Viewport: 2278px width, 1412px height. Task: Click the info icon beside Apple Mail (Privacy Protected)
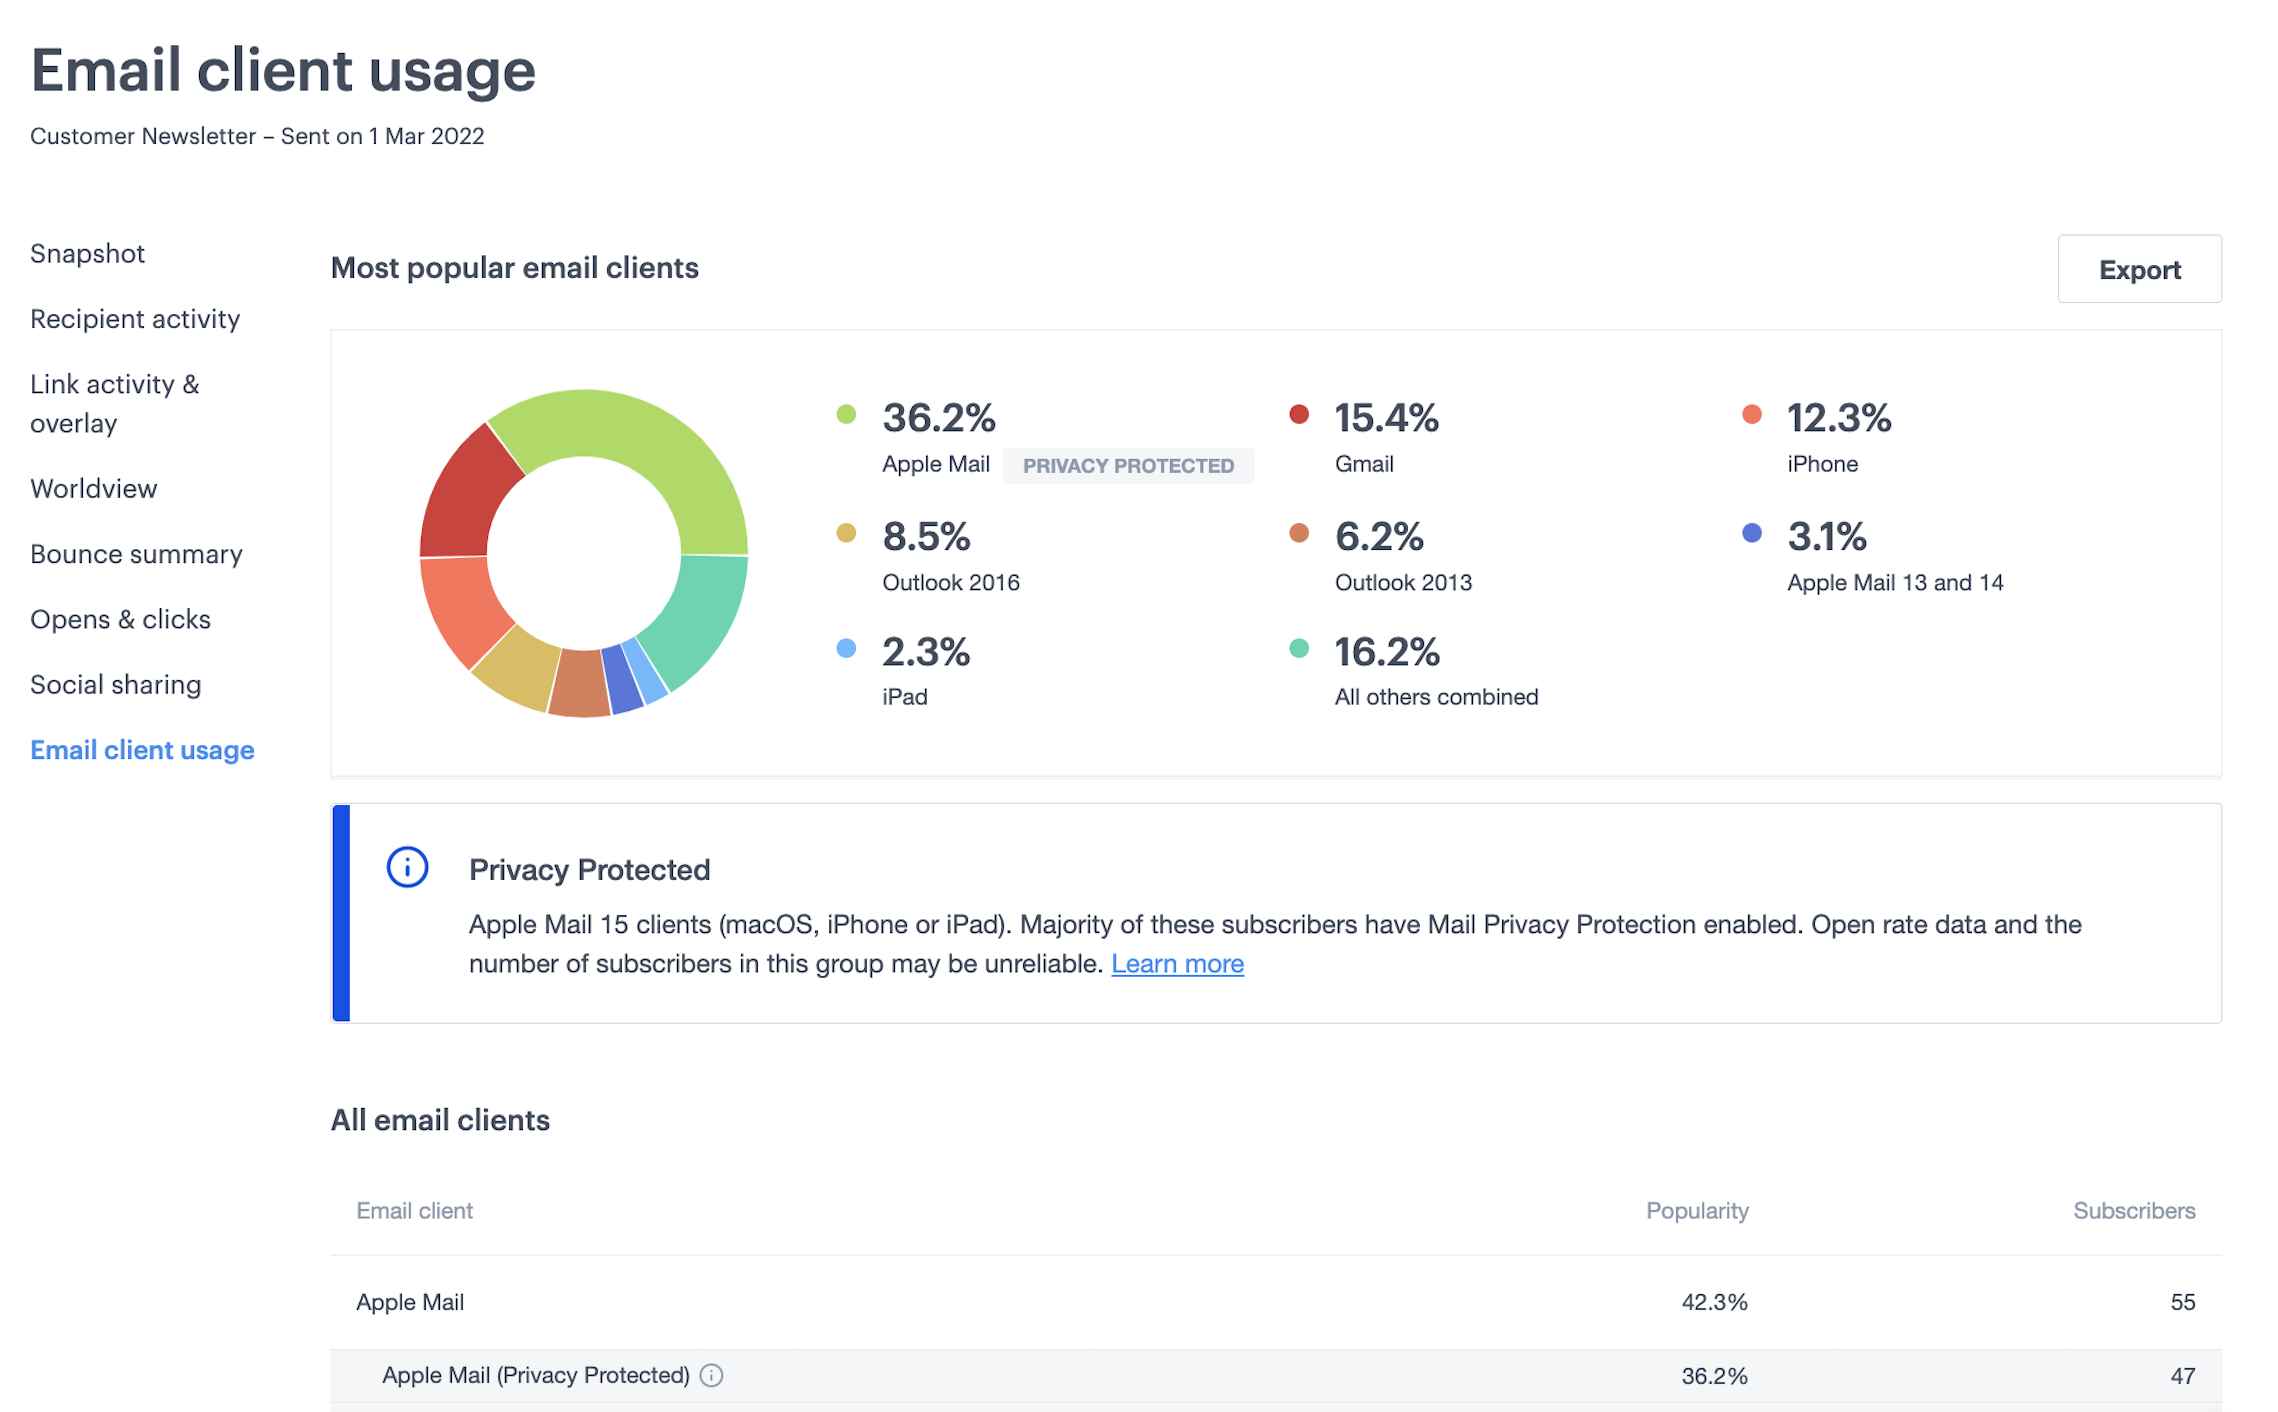click(x=712, y=1375)
